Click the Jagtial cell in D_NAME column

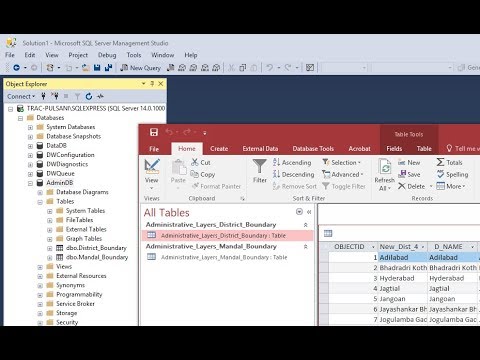click(453, 289)
